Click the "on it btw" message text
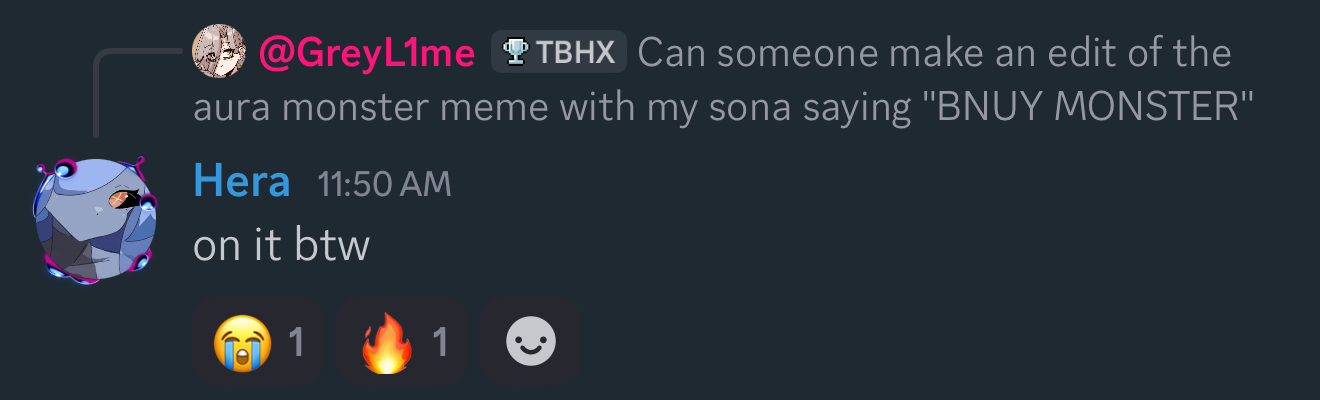1320x400 pixels. click(281, 245)
